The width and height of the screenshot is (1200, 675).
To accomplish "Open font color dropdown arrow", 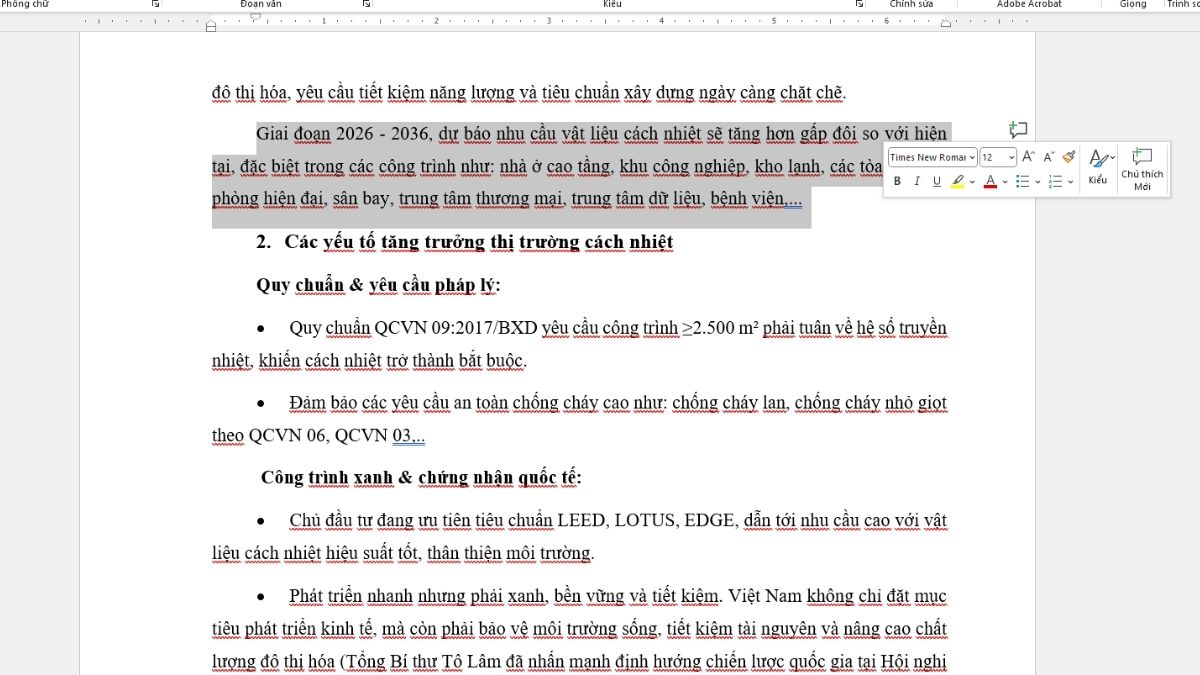I will coord(1004,182).
